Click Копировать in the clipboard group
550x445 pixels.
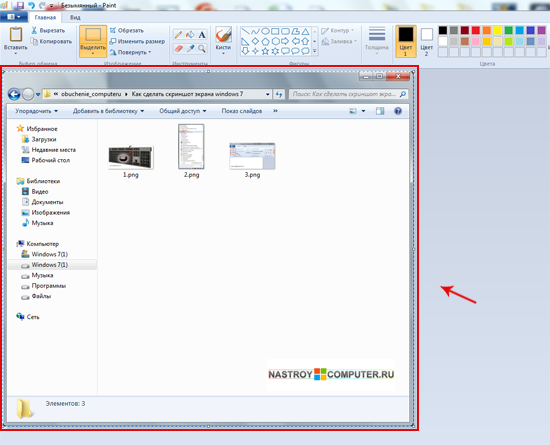51,41
